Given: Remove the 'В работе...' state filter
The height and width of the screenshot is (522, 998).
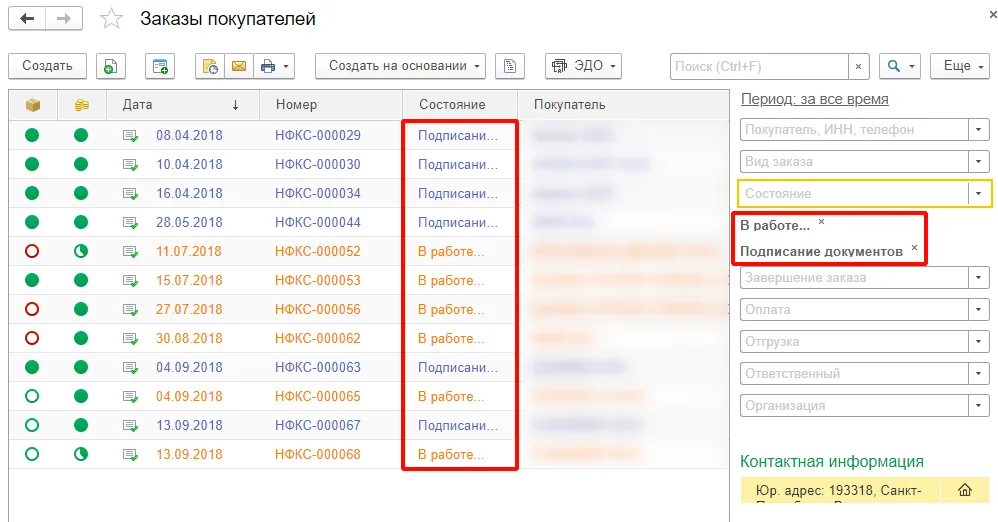Looking at the screenshot, I should (x=822, y=222).
